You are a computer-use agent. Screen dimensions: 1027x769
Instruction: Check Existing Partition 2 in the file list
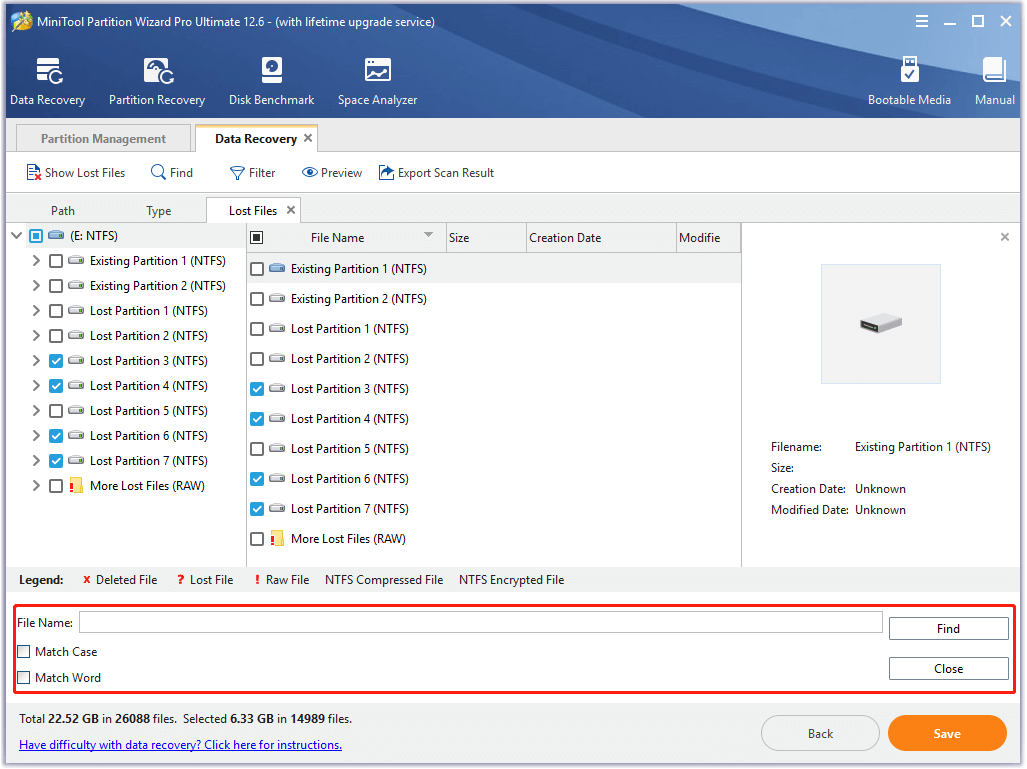[257, 299]
